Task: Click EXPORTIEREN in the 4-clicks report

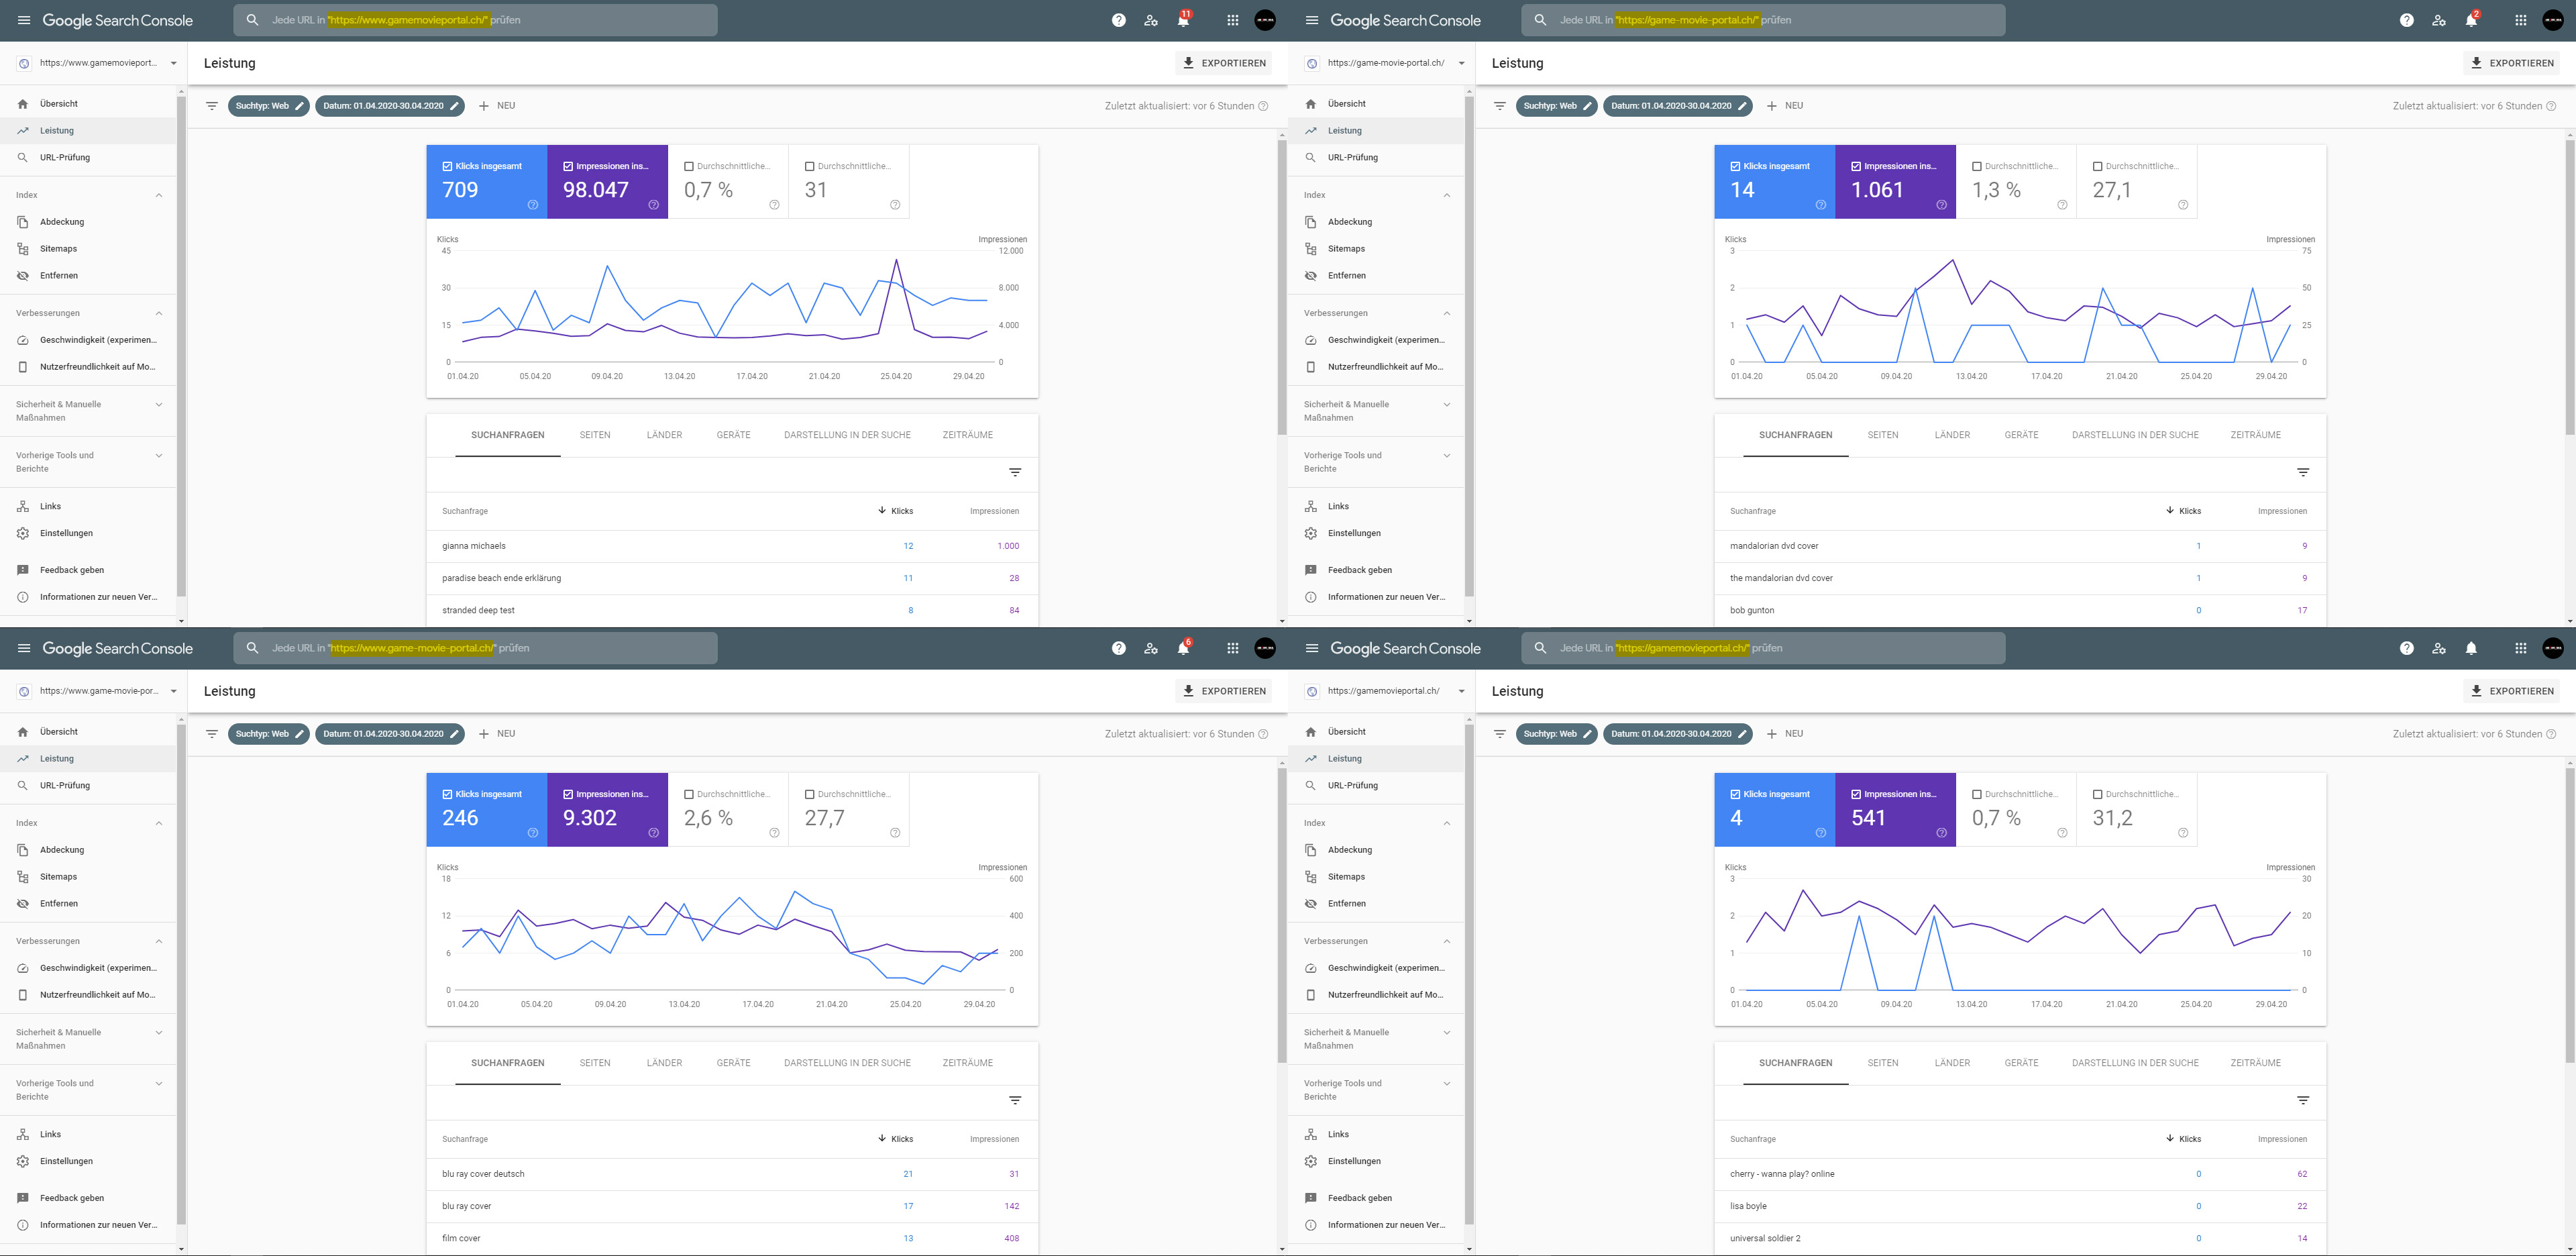Action: pos(2512,691)
